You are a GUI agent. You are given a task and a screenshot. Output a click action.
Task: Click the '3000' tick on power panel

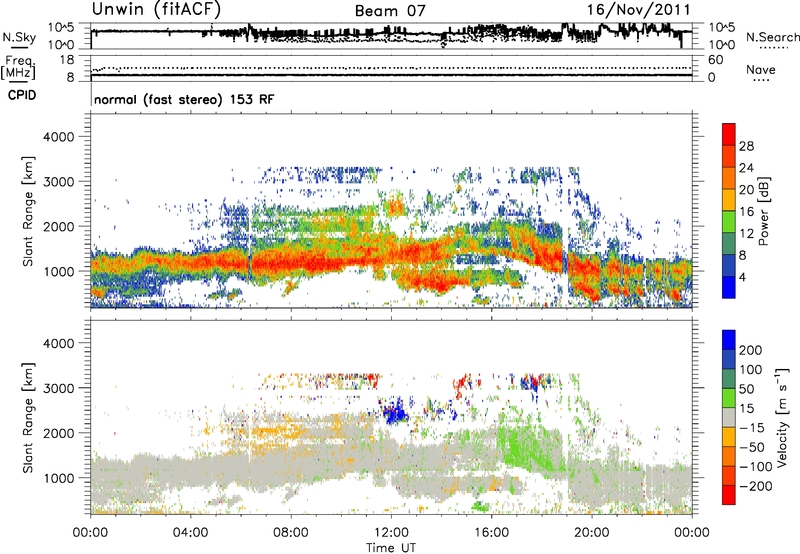click(x=58, y=182)
